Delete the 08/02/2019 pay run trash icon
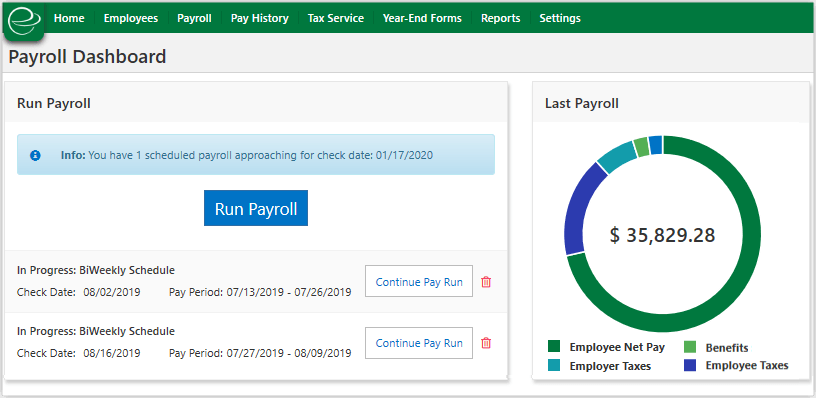816x398 pixels. (x=486, y=282)
